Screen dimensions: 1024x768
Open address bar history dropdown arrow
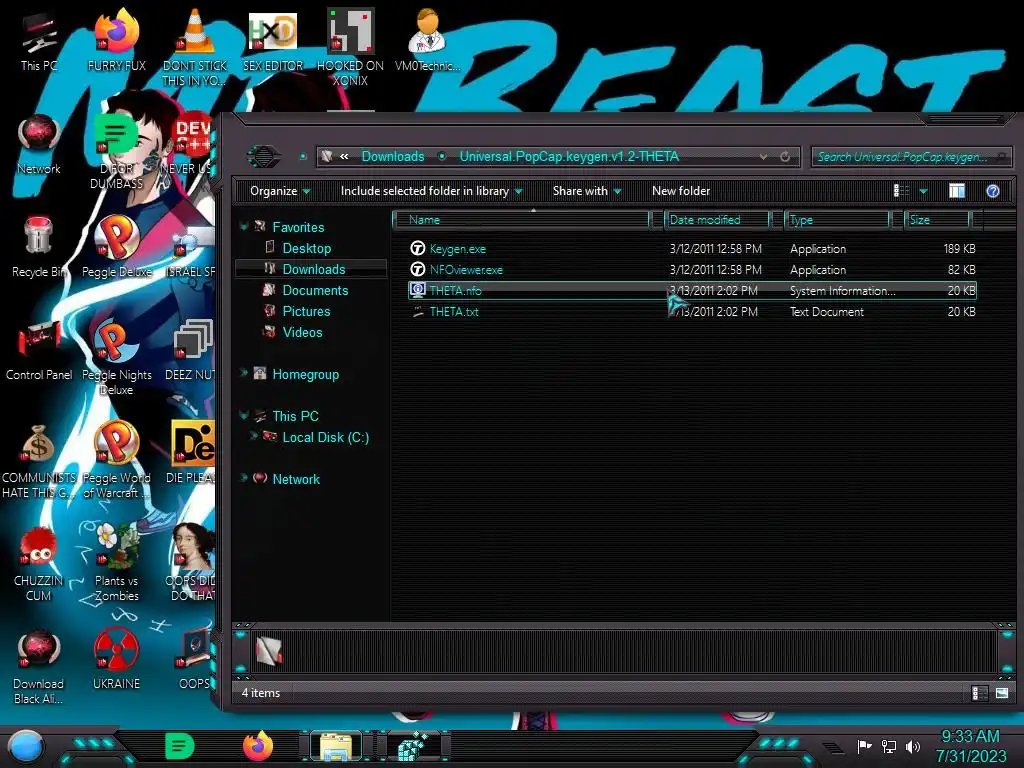tap(763, 157)
